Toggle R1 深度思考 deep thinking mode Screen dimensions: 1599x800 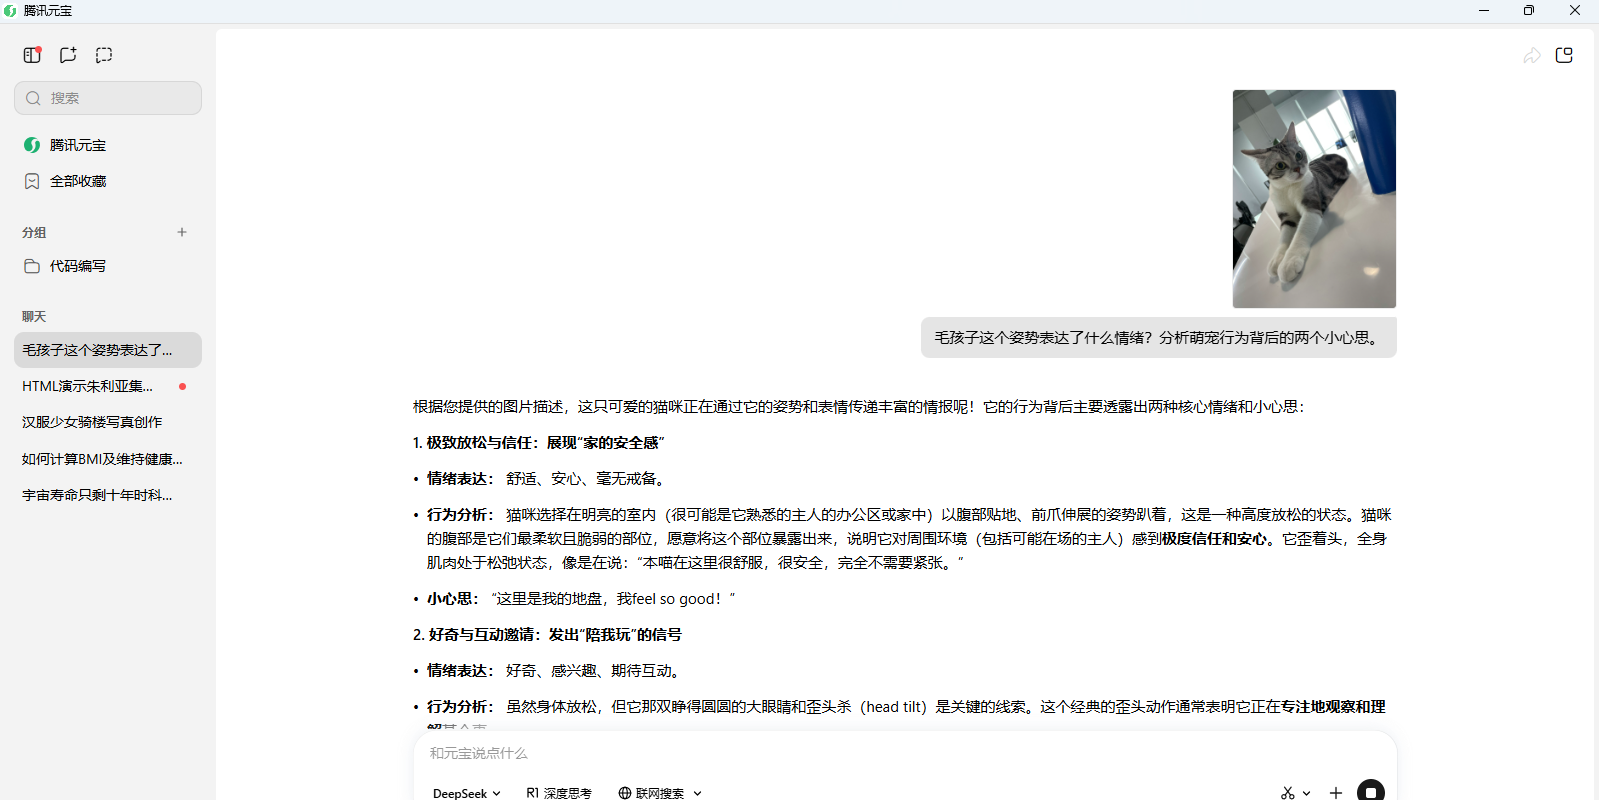tap(559, 793)
